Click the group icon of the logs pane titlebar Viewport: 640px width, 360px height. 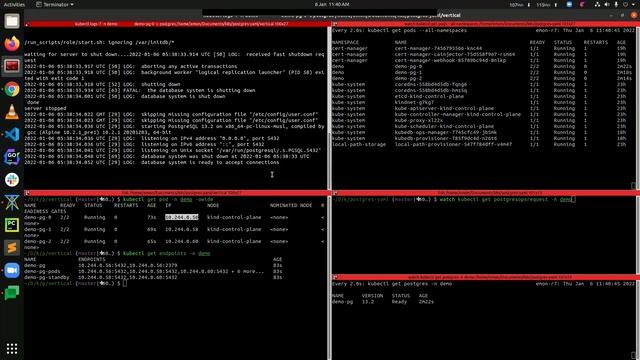click(x=27, y=24)
